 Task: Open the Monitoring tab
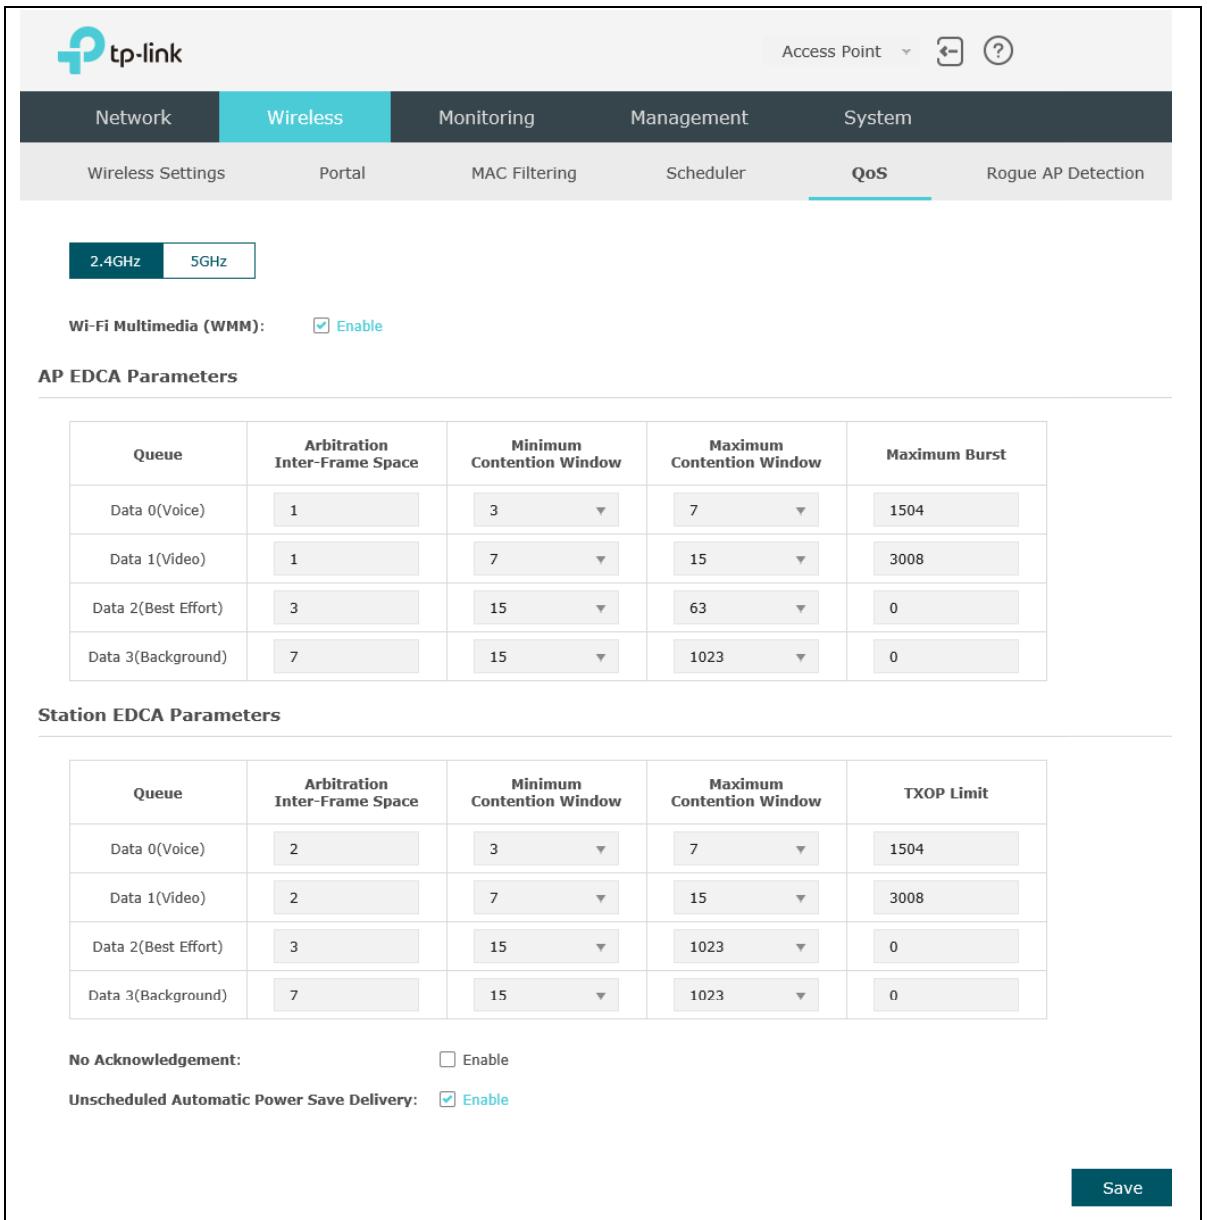tap(486, 117)
